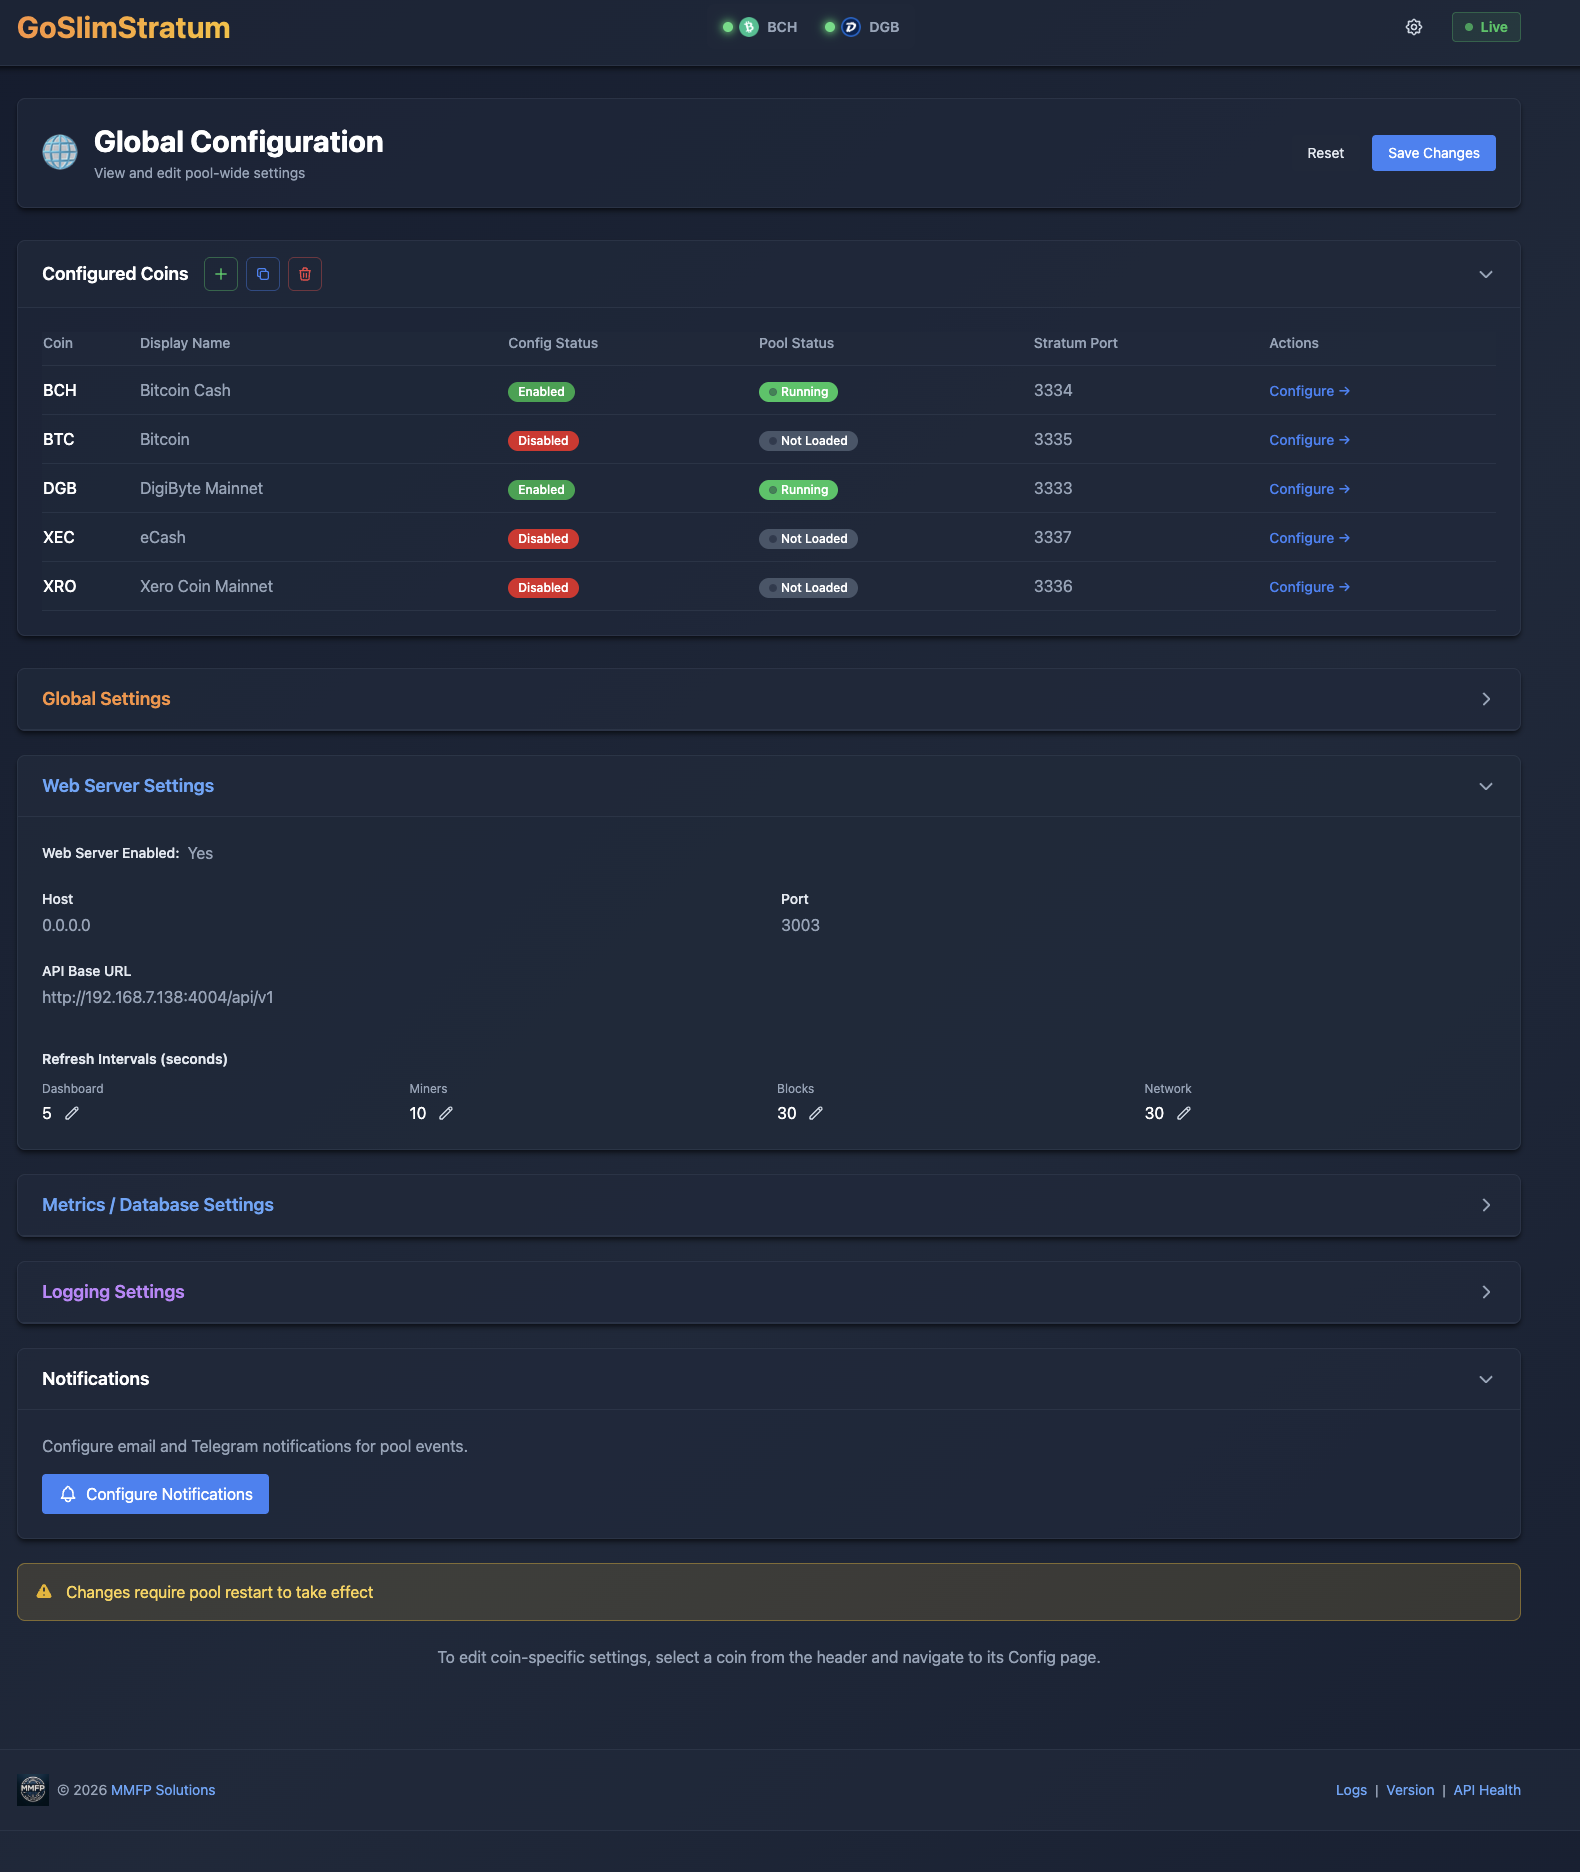Viewport: 1580px width, 1872px height.
Task: Click the red trash delete coin icon
Action: (305, 274)
